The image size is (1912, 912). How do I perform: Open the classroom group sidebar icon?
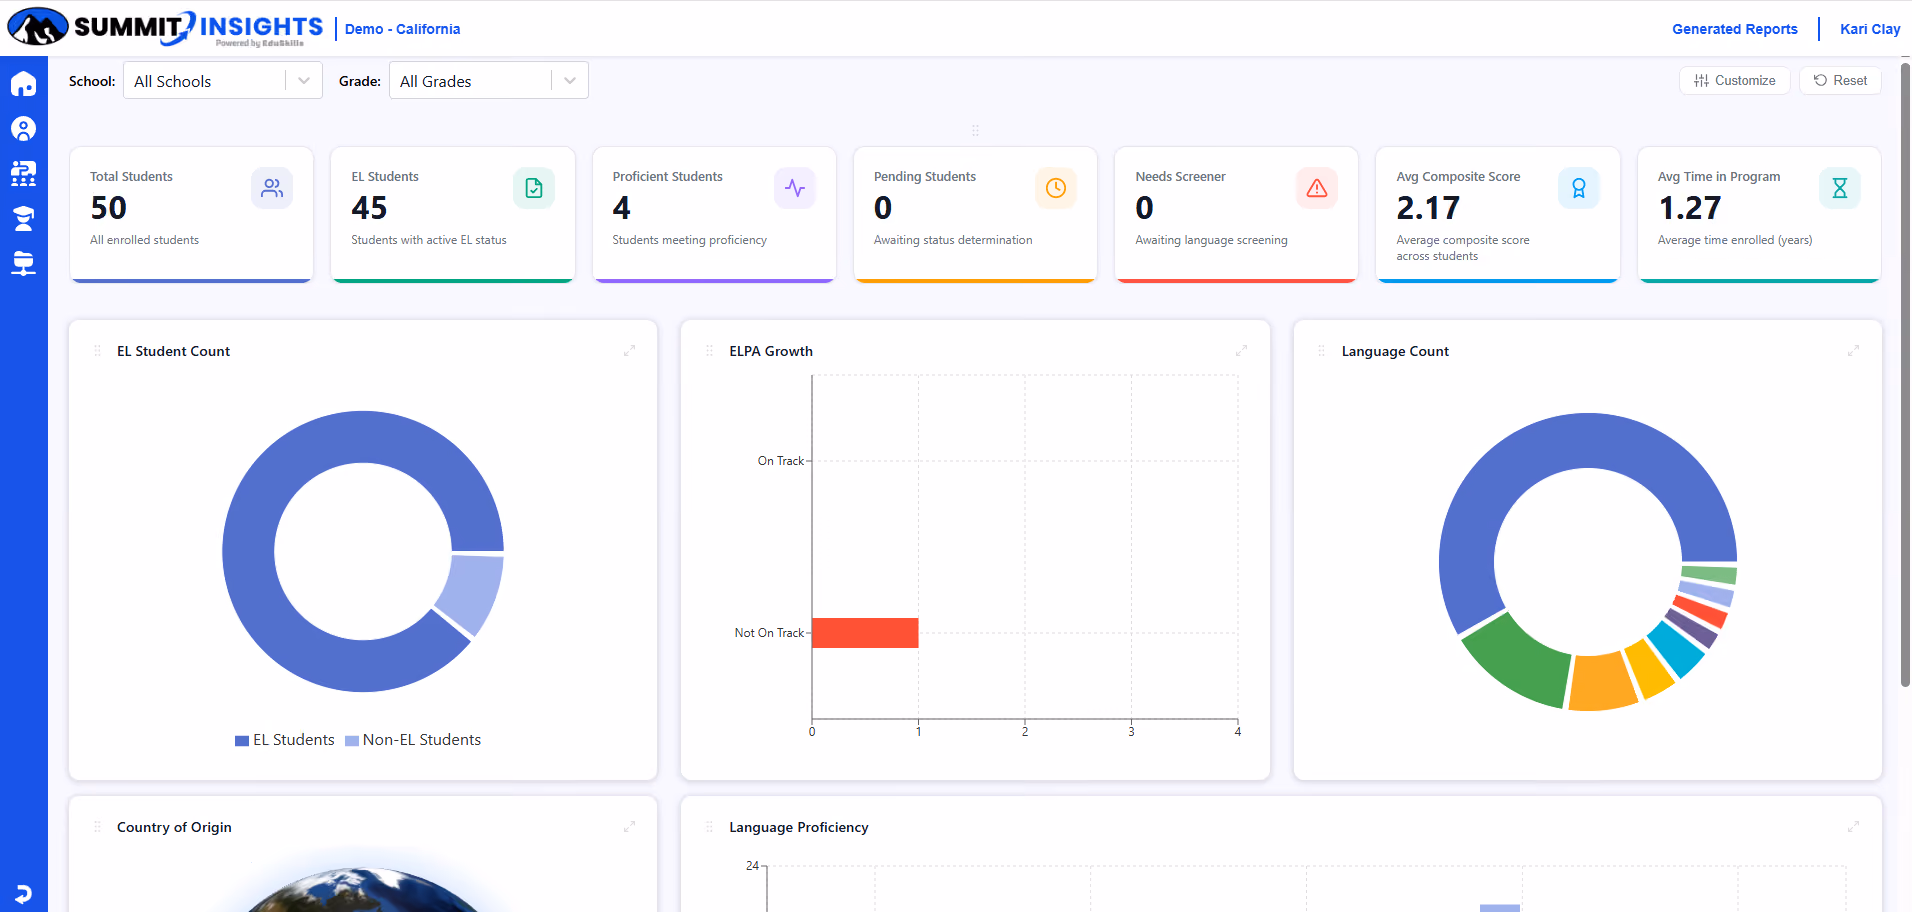point(23,173)
